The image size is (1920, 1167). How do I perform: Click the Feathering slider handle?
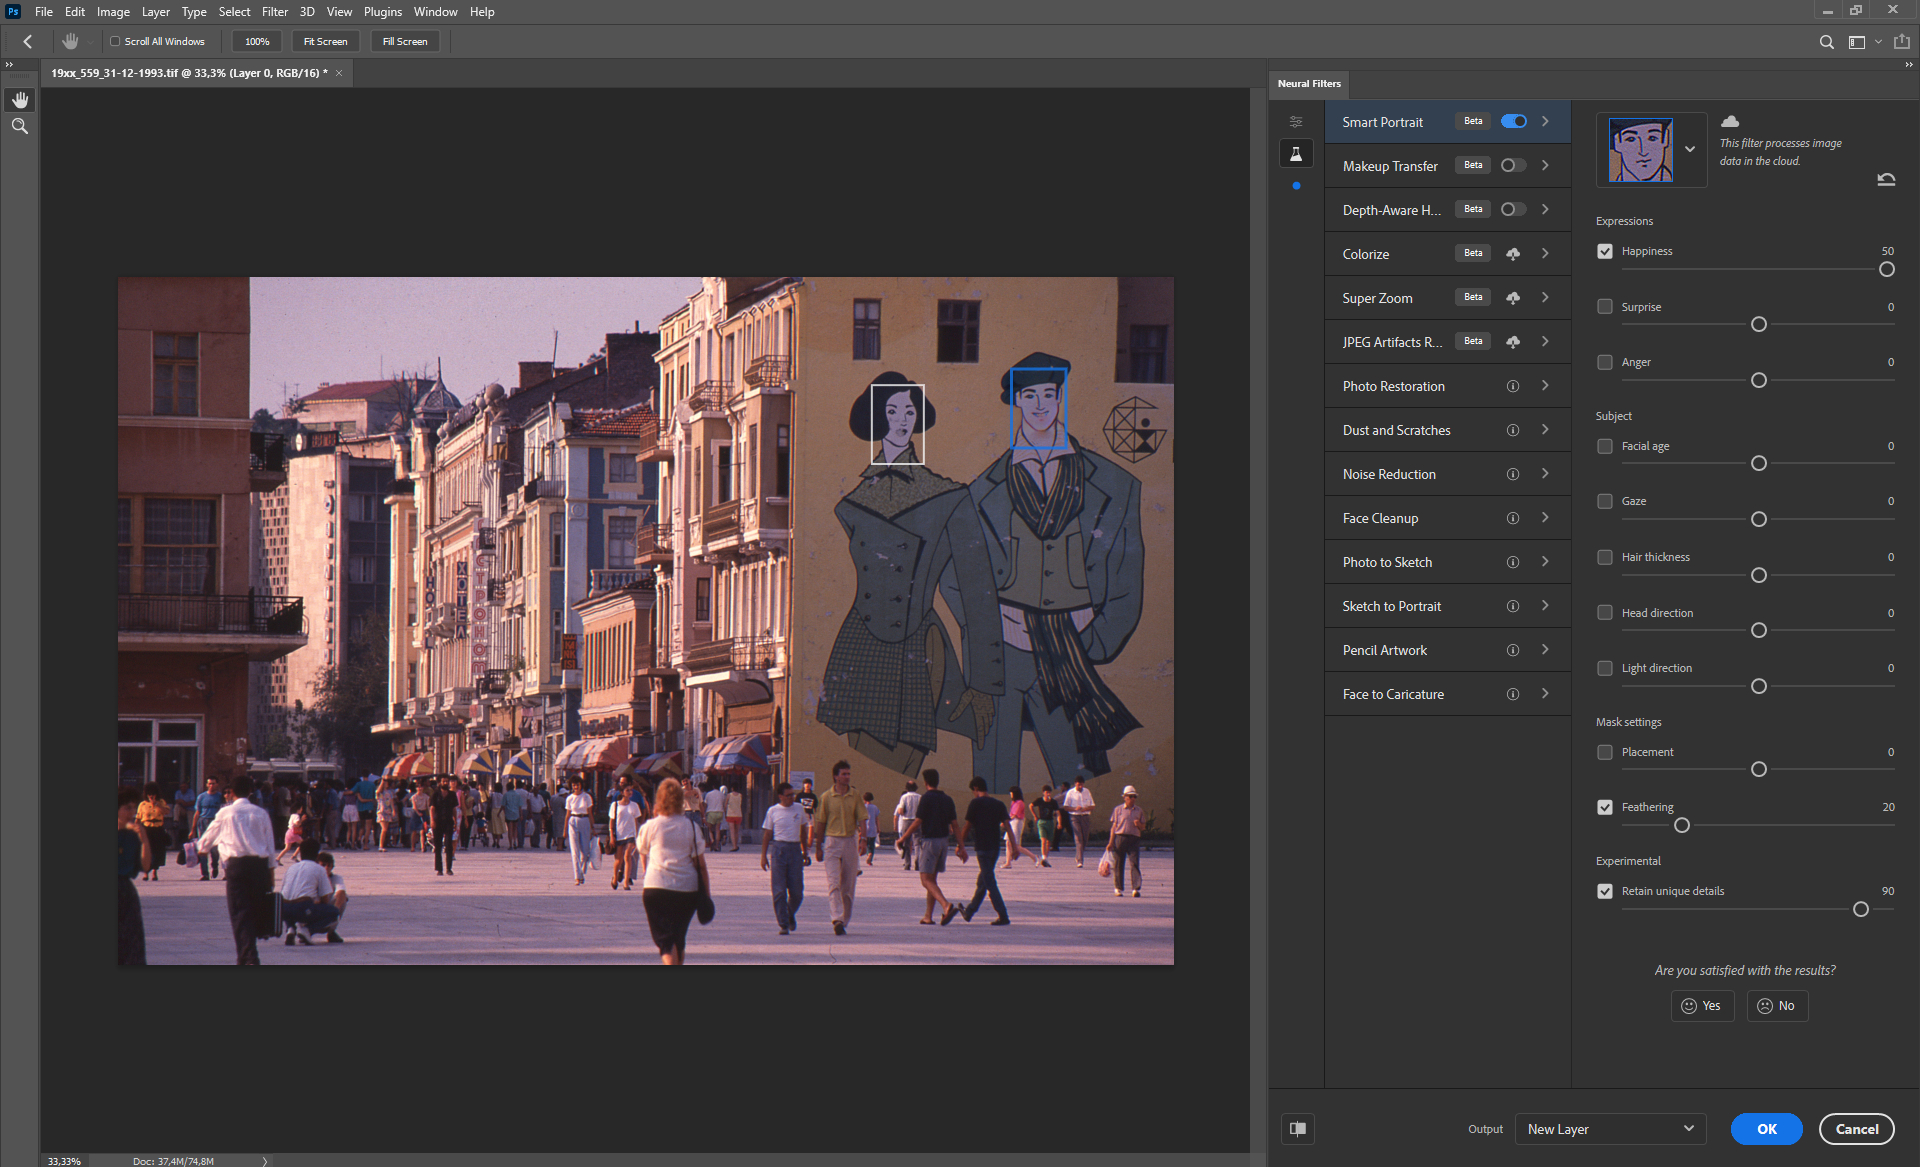[1682, 825]
